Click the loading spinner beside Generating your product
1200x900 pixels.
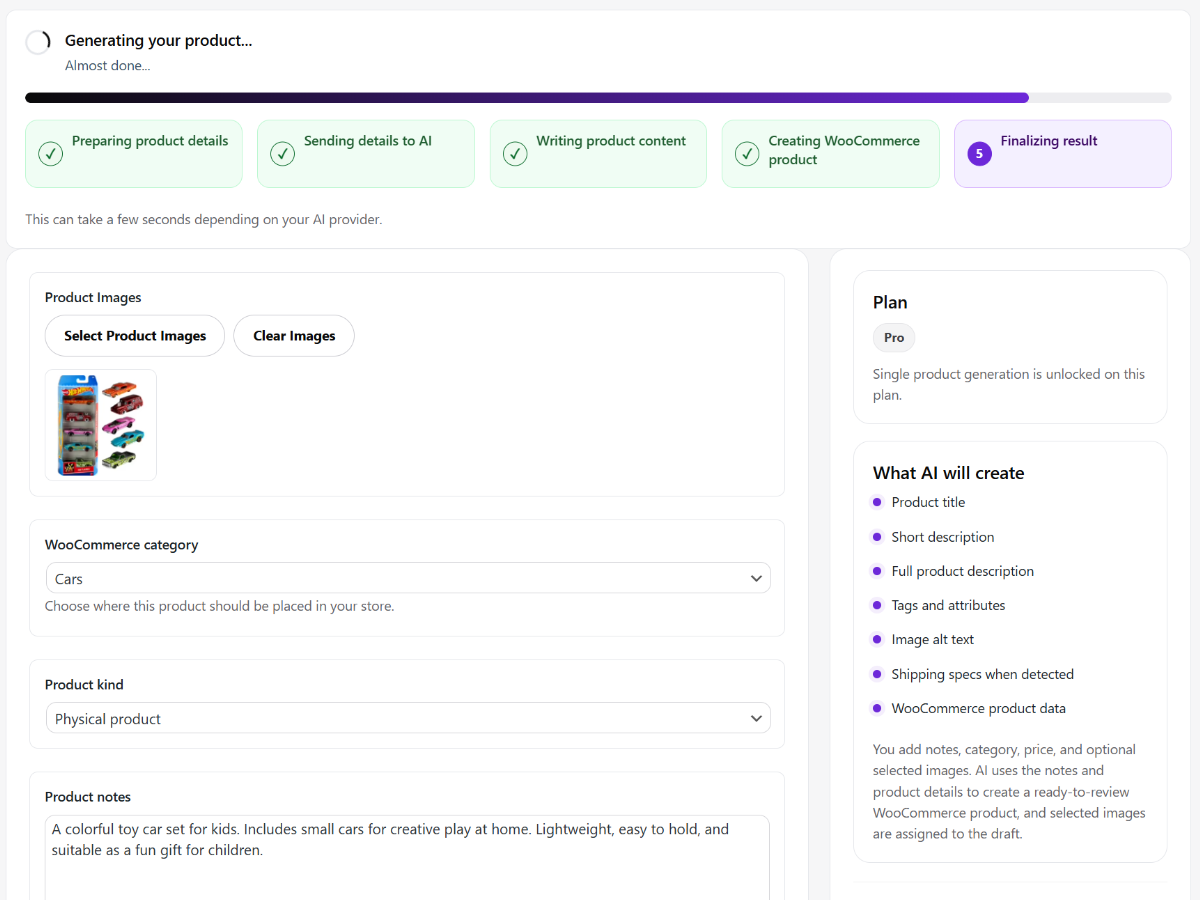(x=38, y=42)
